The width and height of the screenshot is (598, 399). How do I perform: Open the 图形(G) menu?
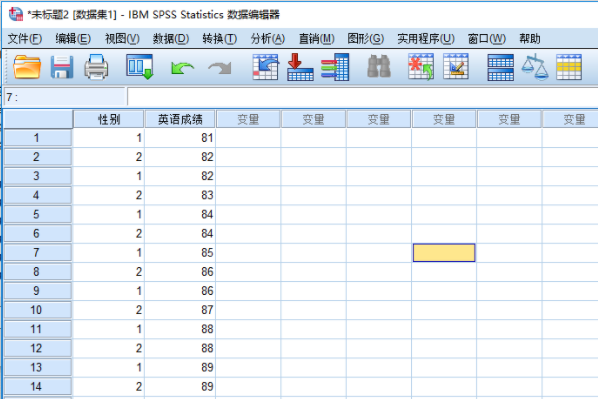(365, 39)
